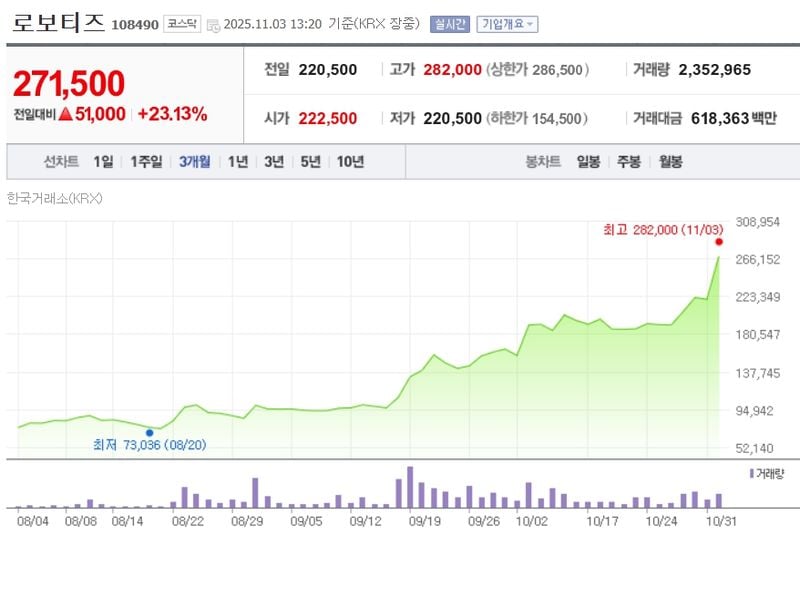Select the 일봉 candlestick chart

[x=588, y=162]
